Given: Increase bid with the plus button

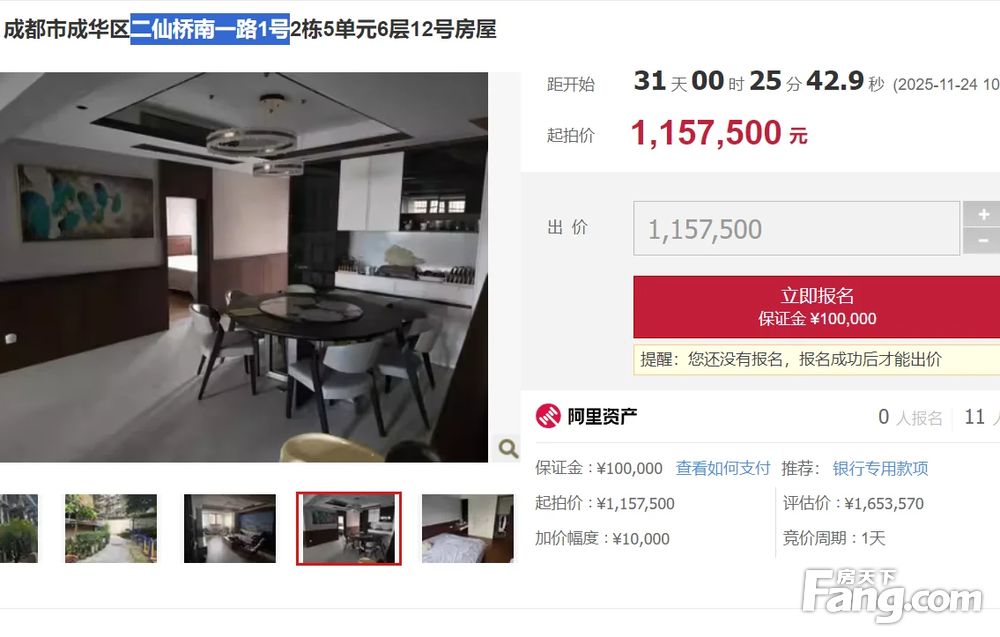Looking at the screenshot, I should click(x=982, y=214).
